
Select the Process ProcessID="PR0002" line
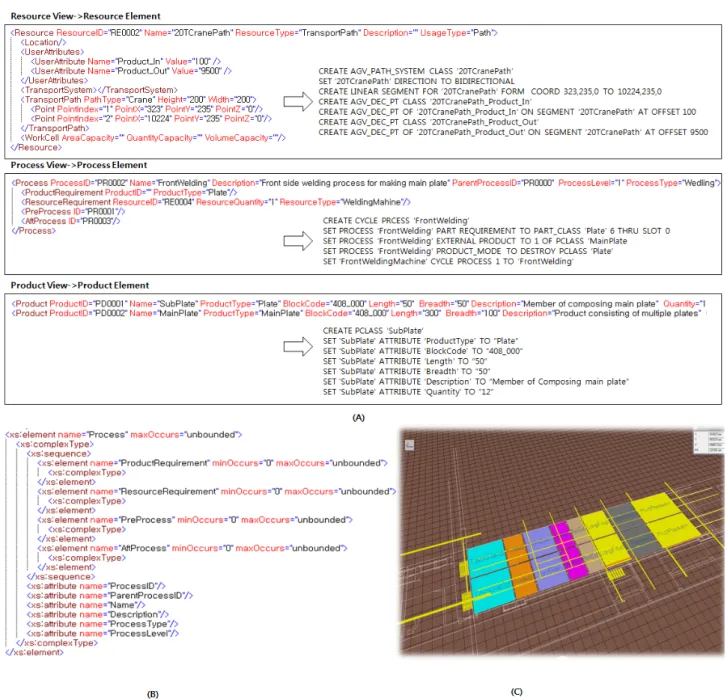366,183
